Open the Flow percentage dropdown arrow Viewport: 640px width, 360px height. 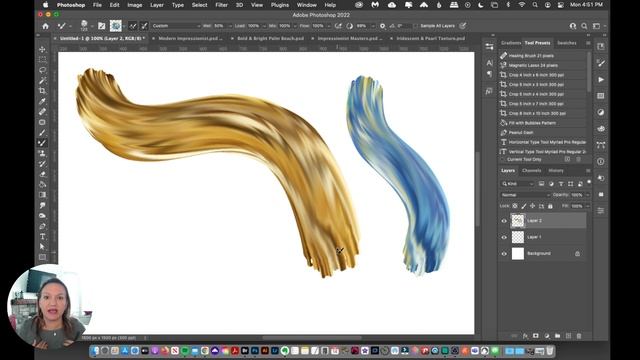click(329, 26)
